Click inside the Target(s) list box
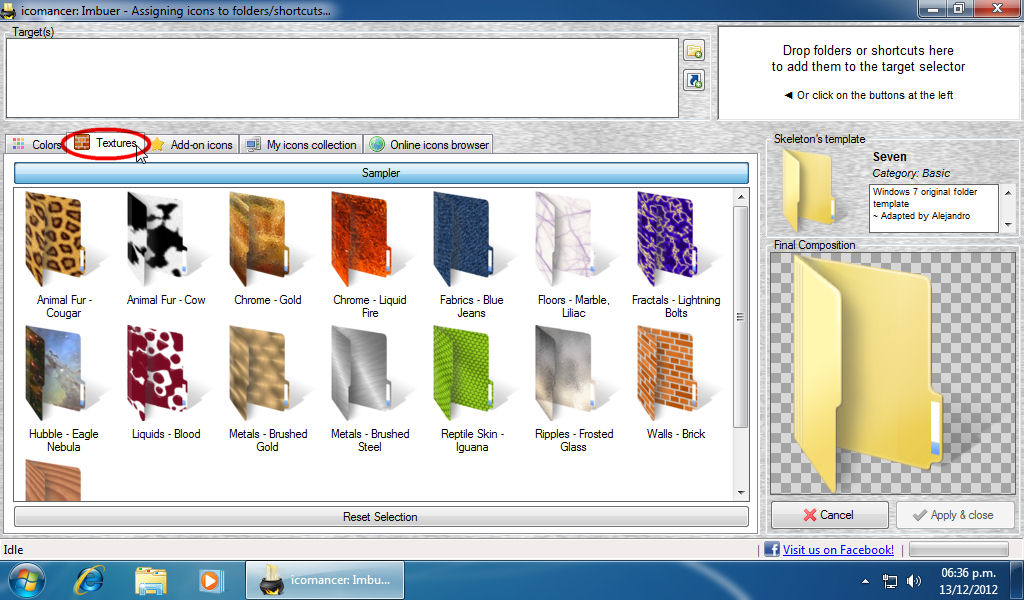The image size is (1024, 600). tap(342, 78)
